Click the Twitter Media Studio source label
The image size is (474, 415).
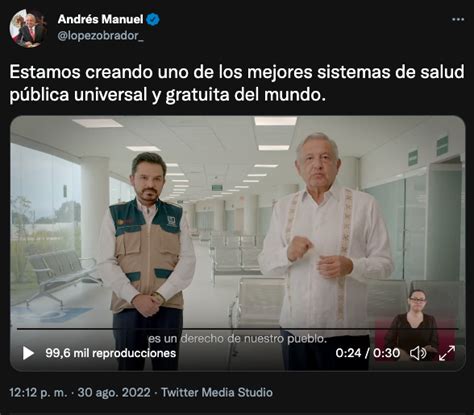[217, 392]
